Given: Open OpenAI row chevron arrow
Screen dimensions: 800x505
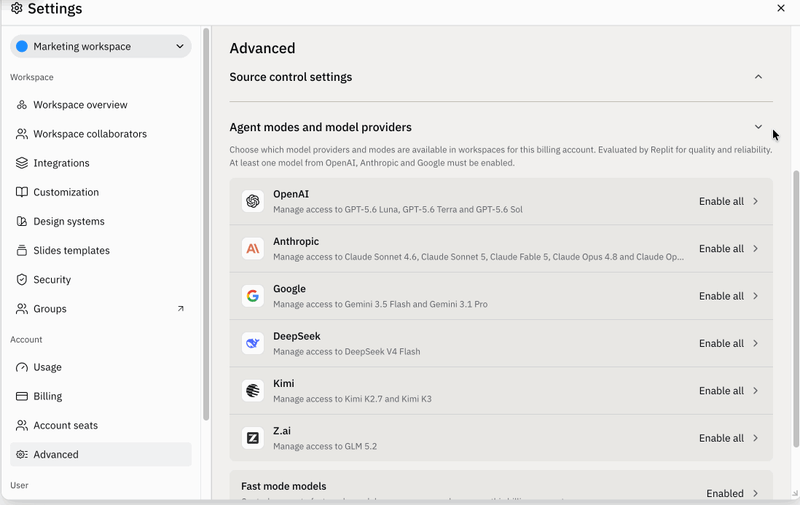Looking at the screenshot, I should tap(756, 201).
